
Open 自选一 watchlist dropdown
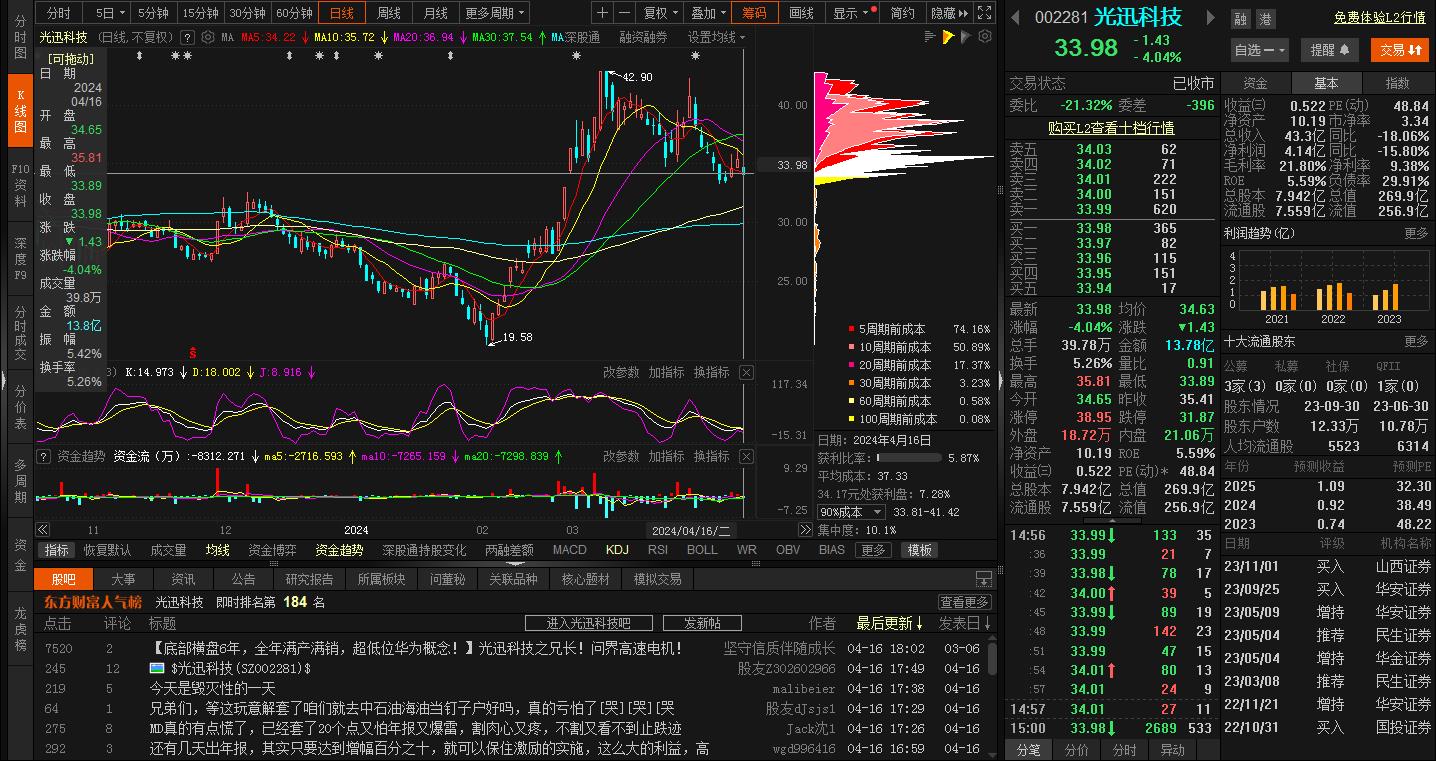pos(1259,49)
